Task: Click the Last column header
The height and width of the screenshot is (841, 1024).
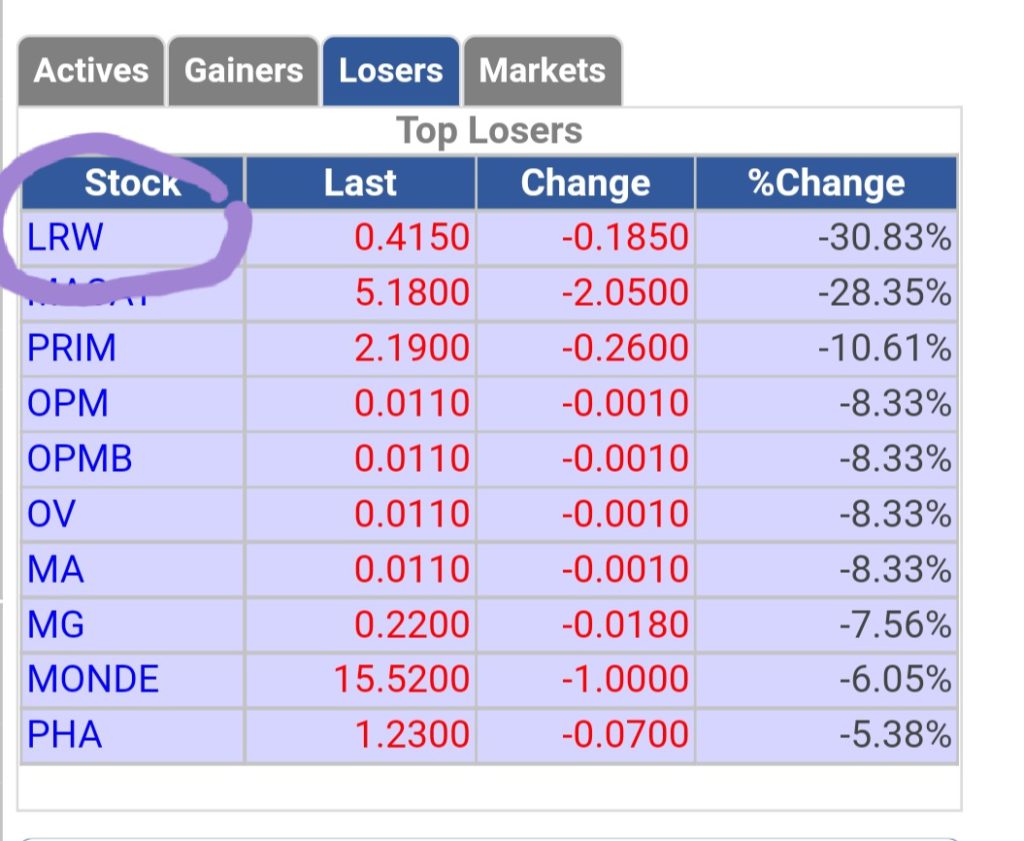Action: click(360, 183)
